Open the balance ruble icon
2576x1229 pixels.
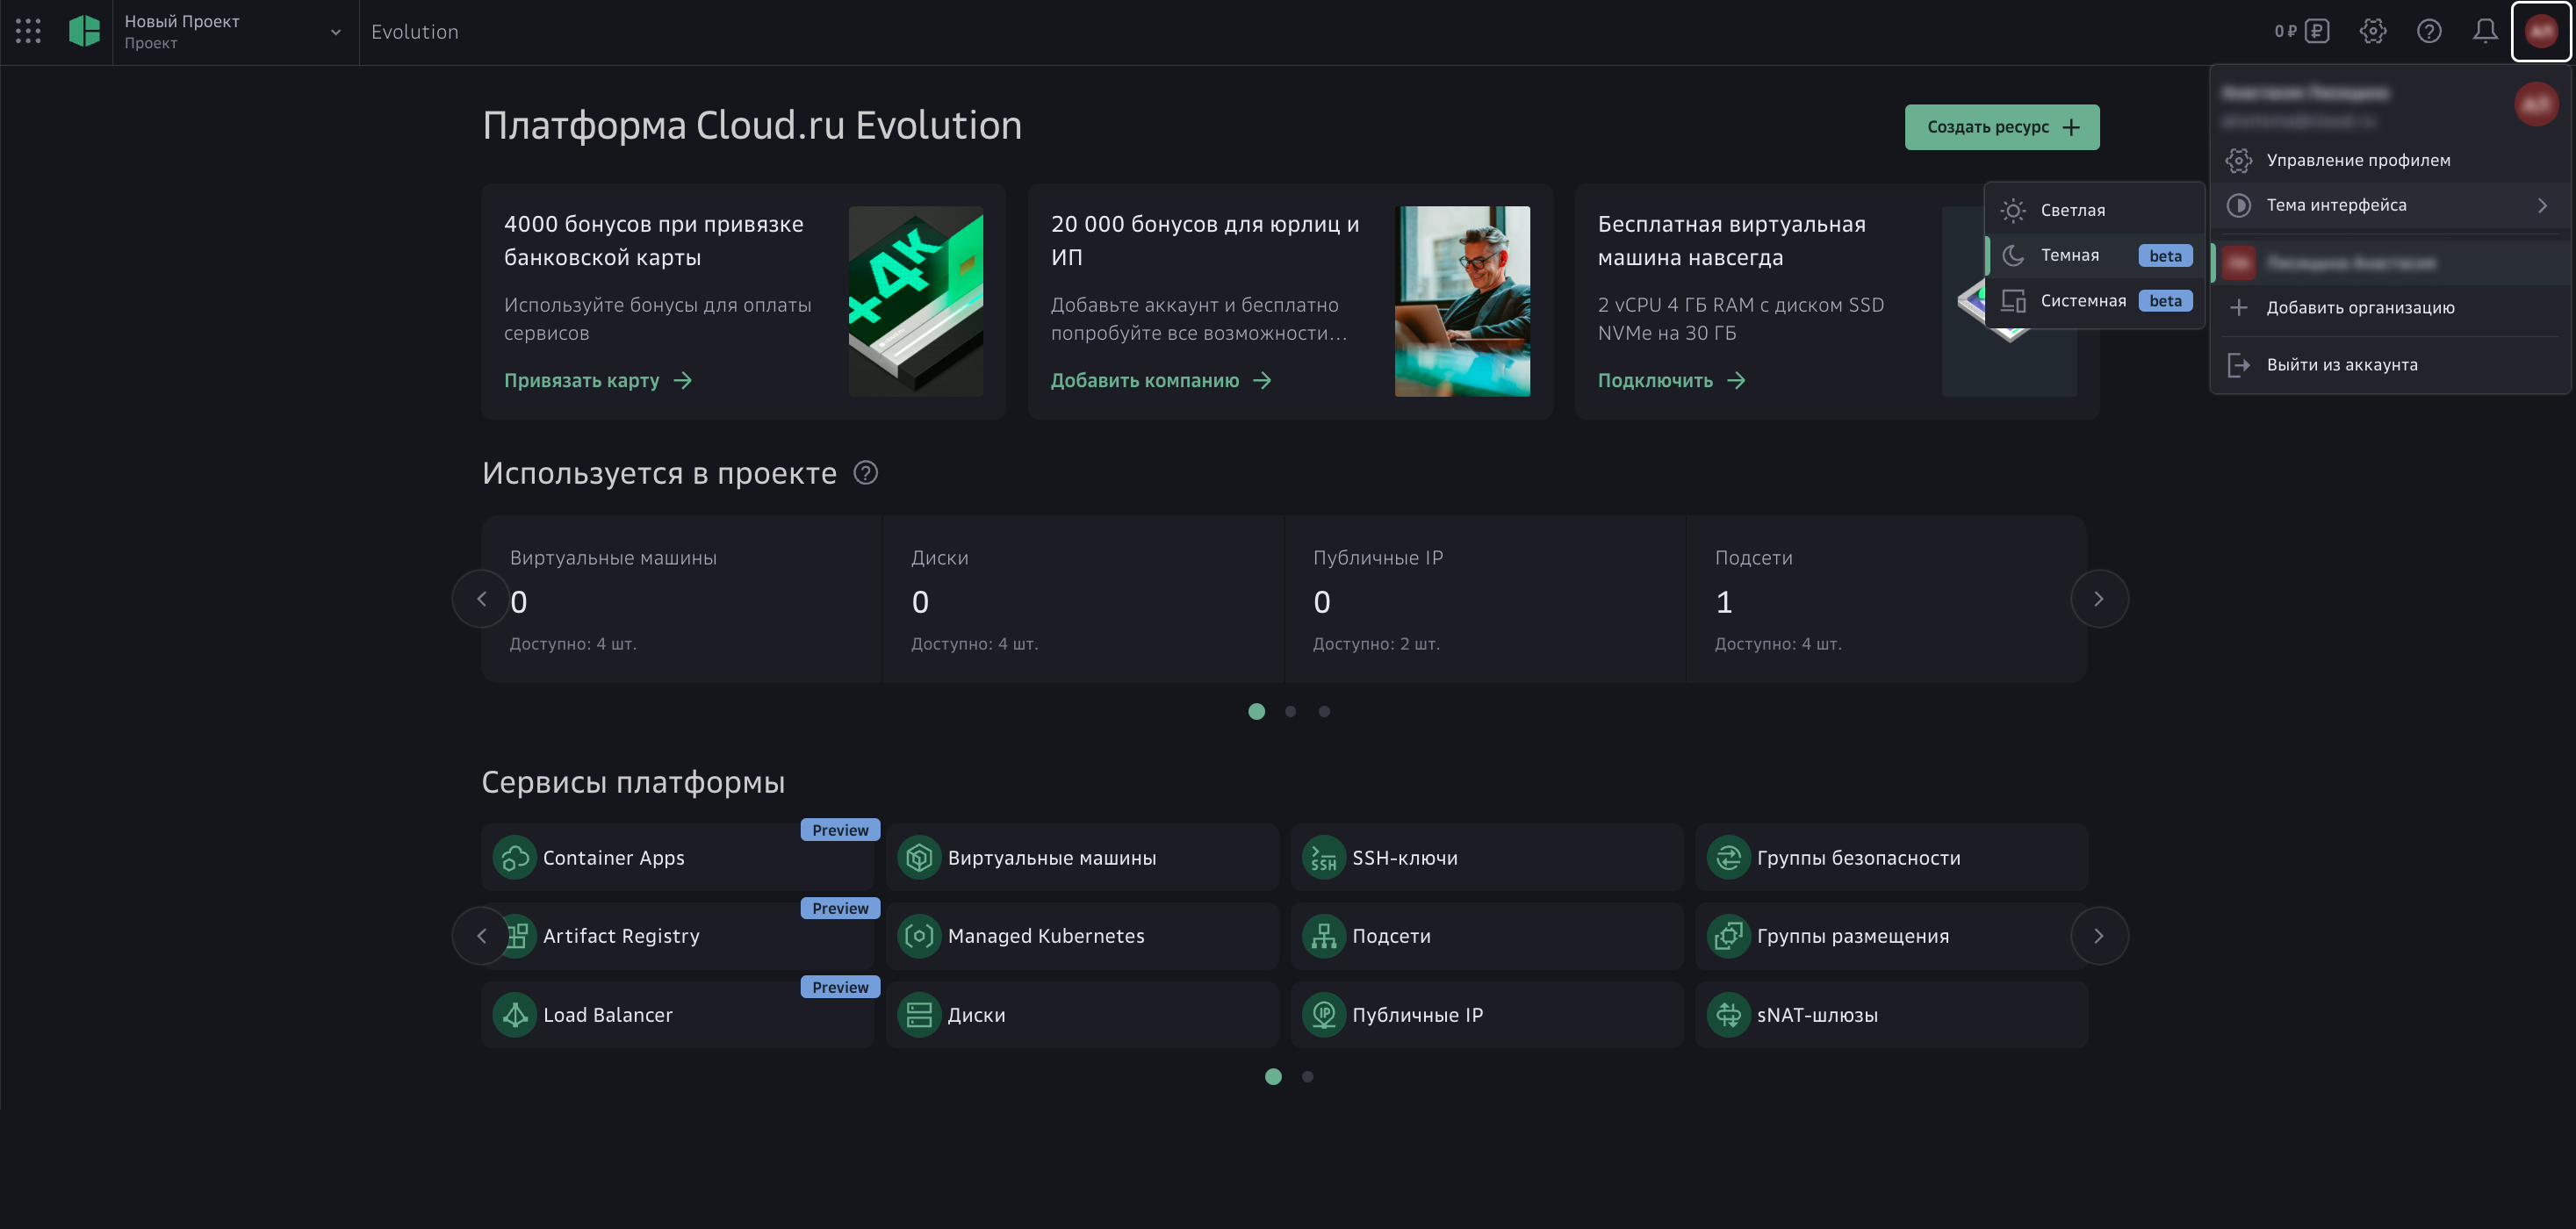[x=2317, y=31]
